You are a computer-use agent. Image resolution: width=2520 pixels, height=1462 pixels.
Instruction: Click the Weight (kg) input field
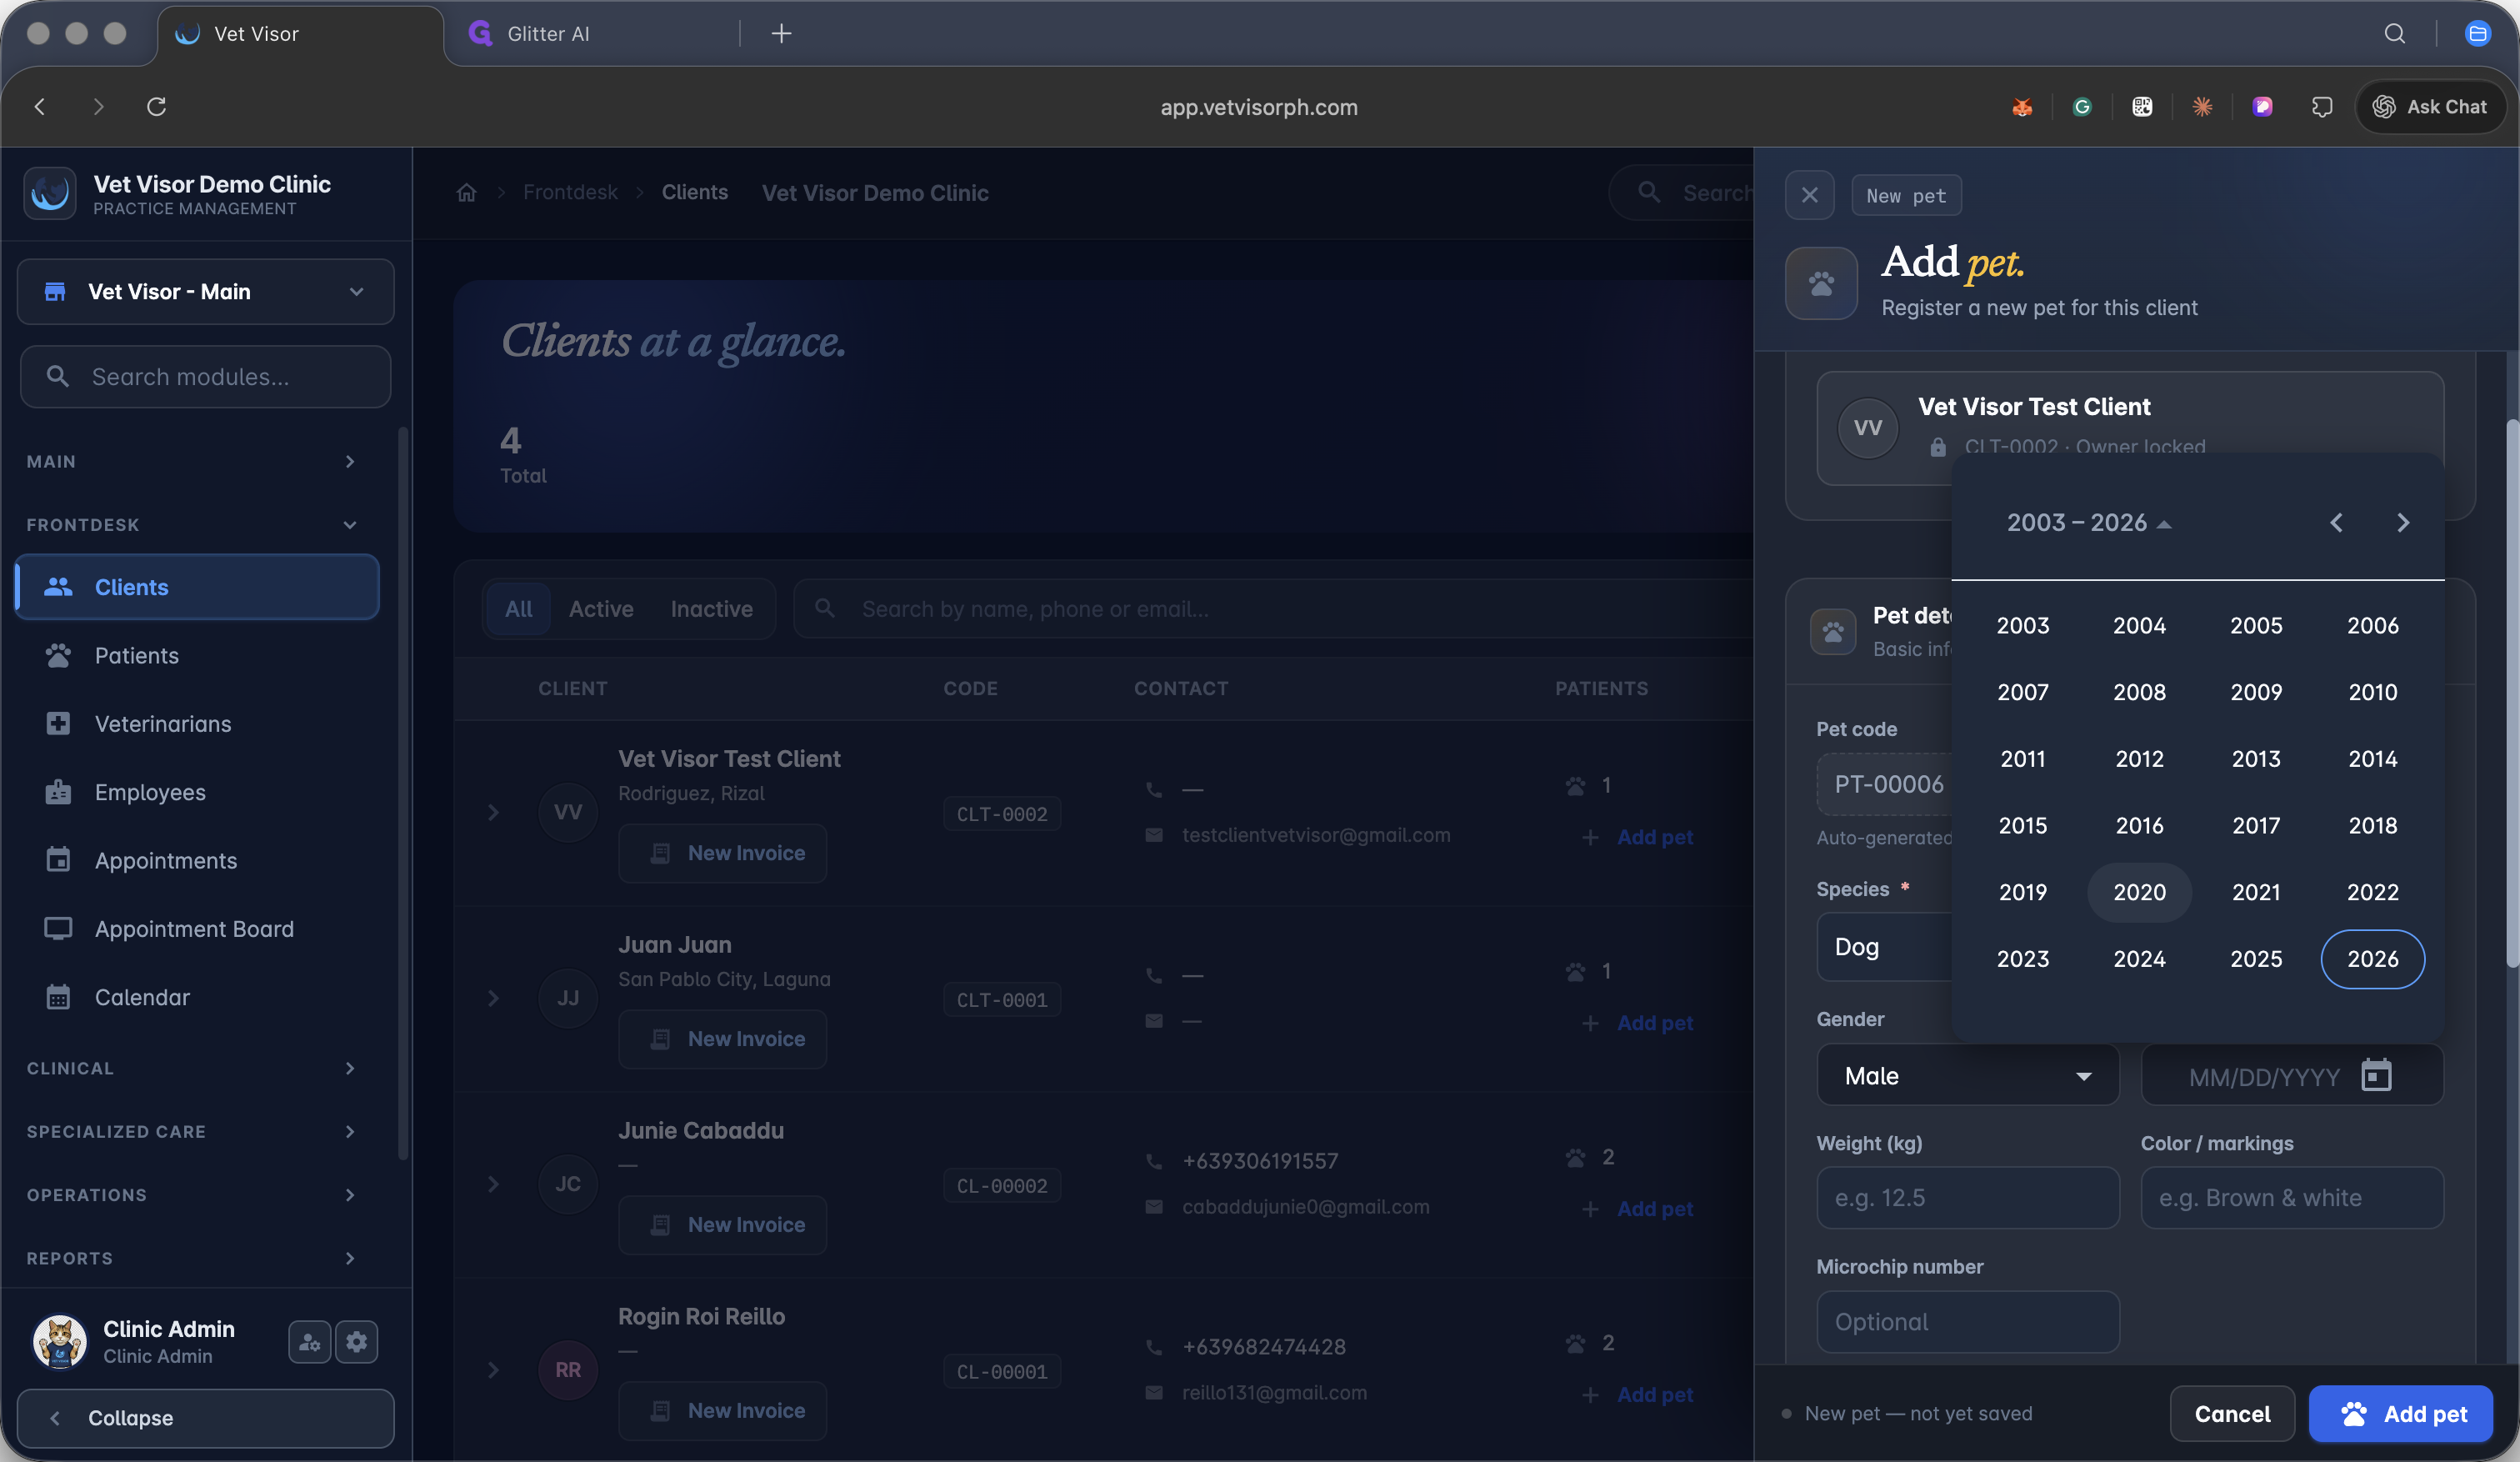(1967, 1198)
